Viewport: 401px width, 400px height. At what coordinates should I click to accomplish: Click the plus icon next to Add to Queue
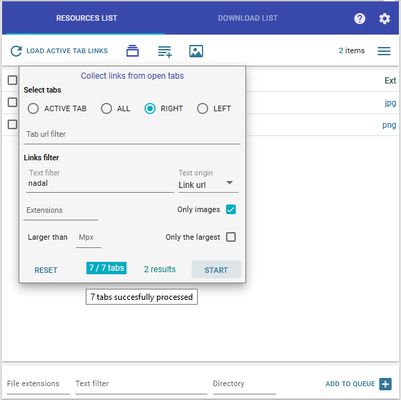coord(385,384)
